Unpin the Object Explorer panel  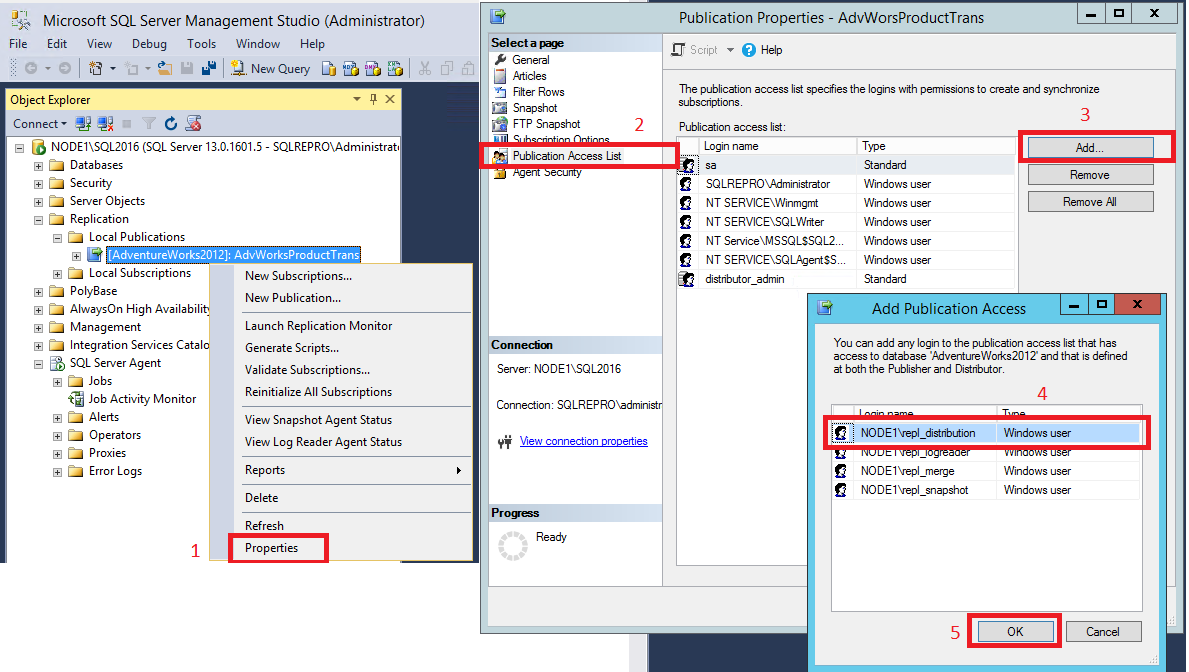371,99
